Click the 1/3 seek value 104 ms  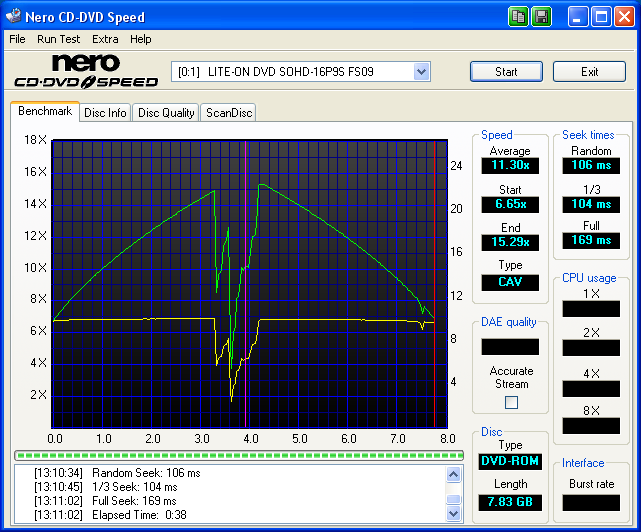(x=591, y=204)
